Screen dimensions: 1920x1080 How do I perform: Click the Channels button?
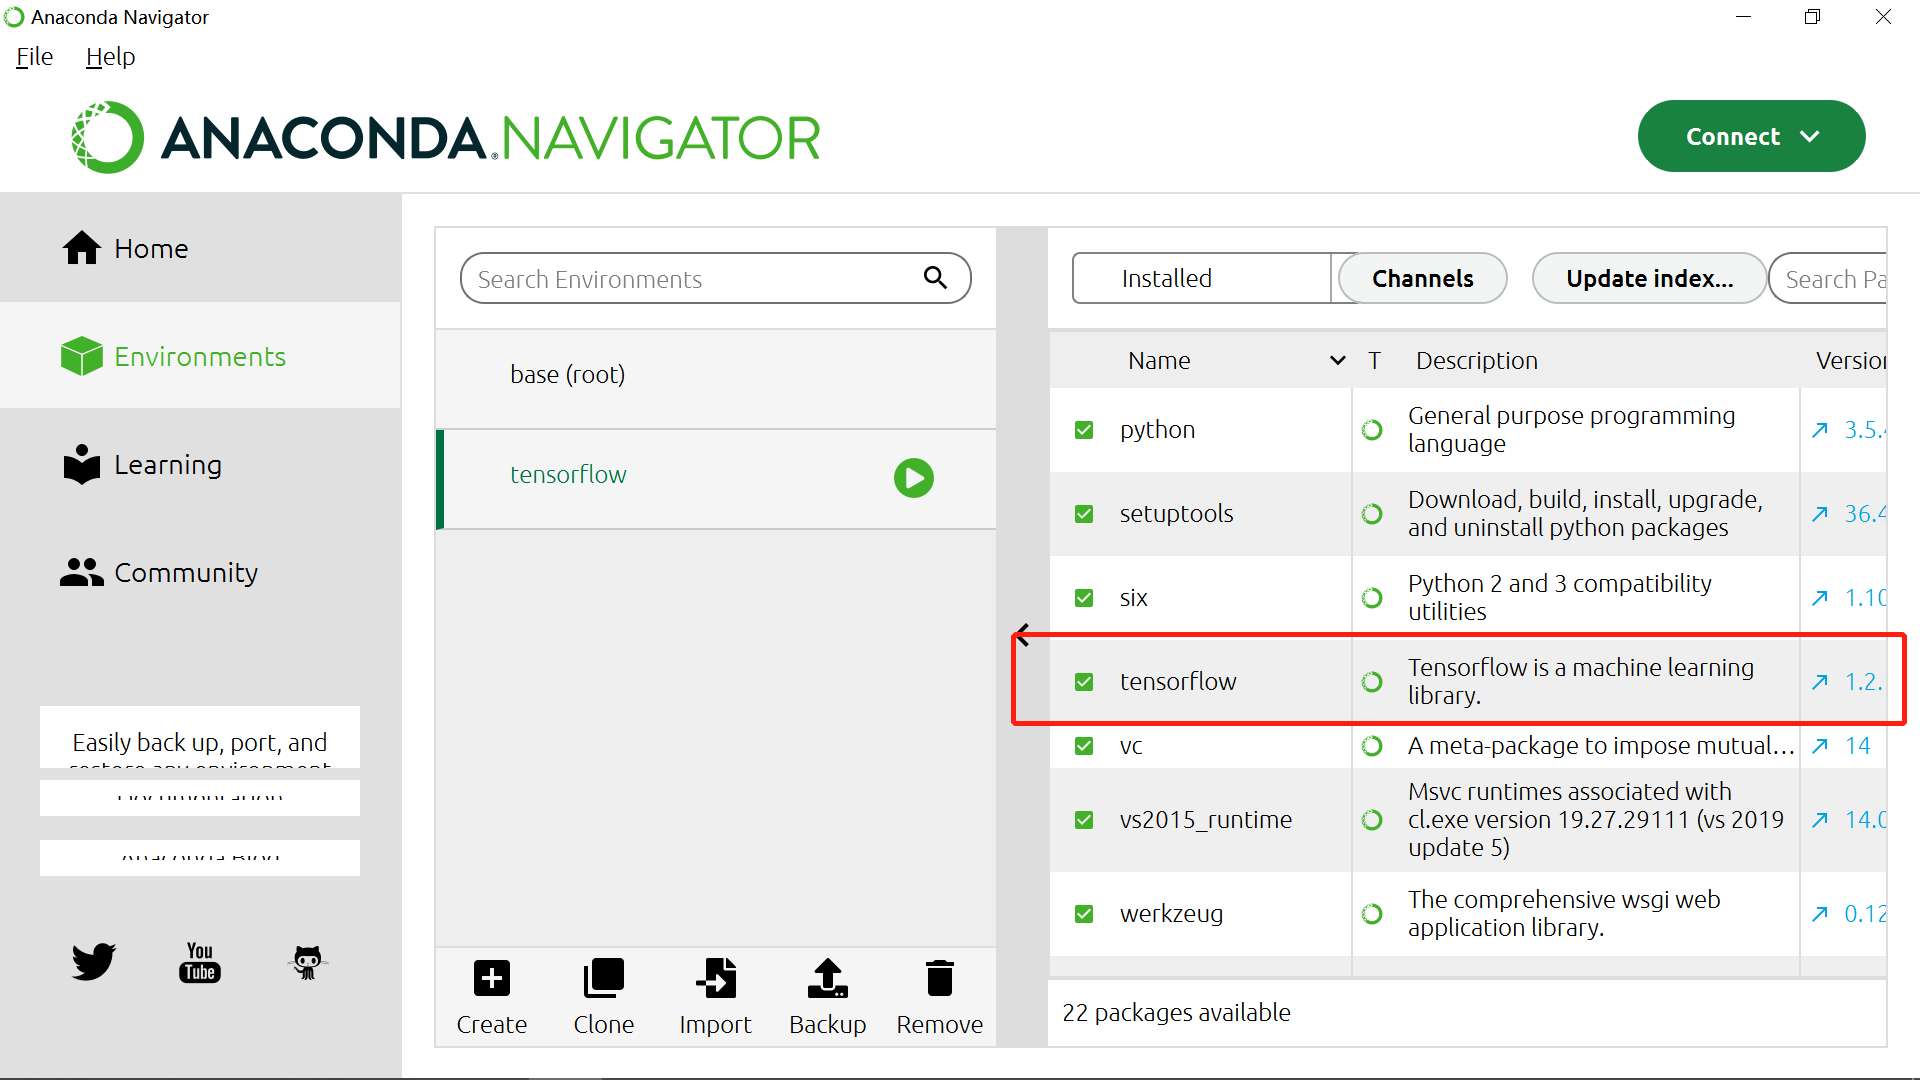(x=1422, y=278)
